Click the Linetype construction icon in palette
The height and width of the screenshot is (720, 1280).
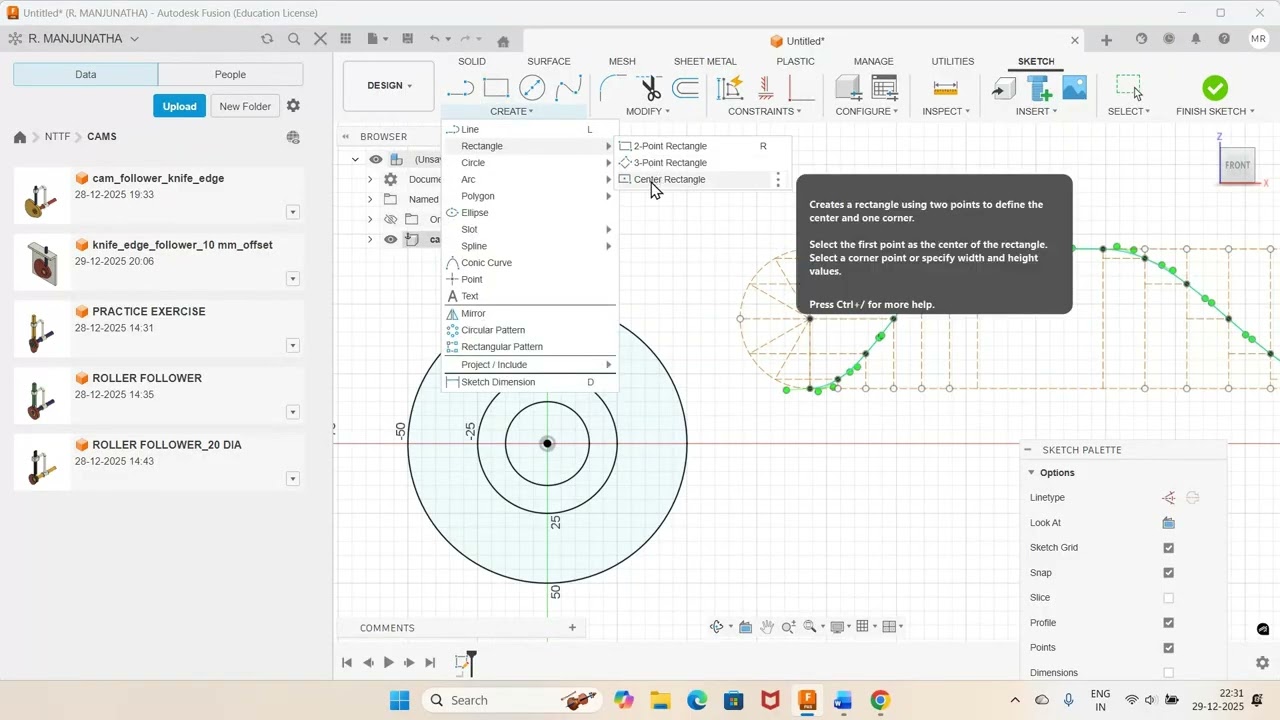click(x=1168, y=498)
